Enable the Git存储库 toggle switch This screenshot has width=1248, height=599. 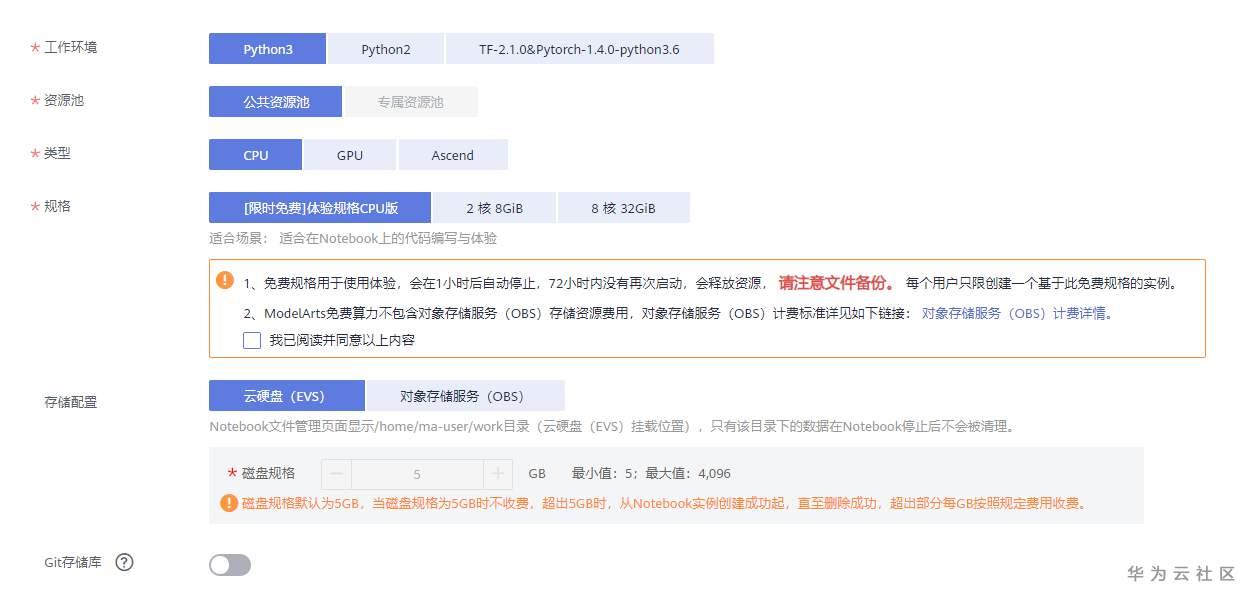[x=229, y=565]
